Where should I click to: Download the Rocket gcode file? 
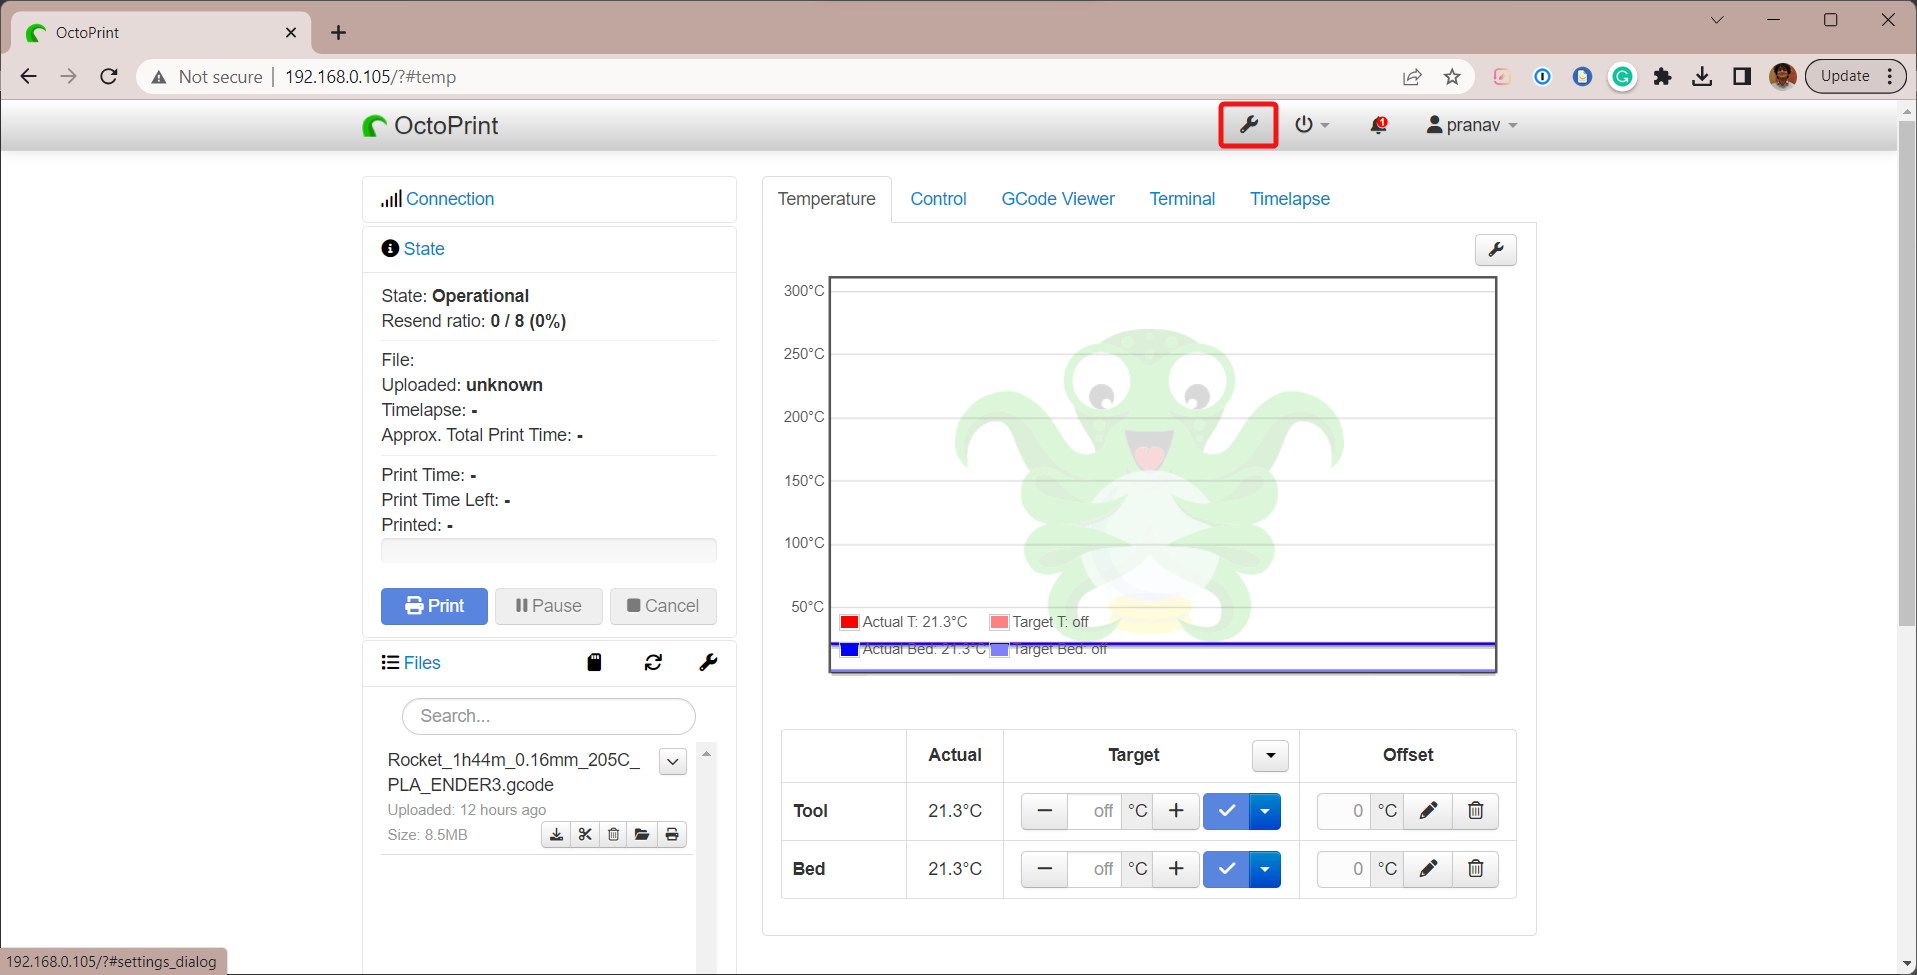[556, 834]
